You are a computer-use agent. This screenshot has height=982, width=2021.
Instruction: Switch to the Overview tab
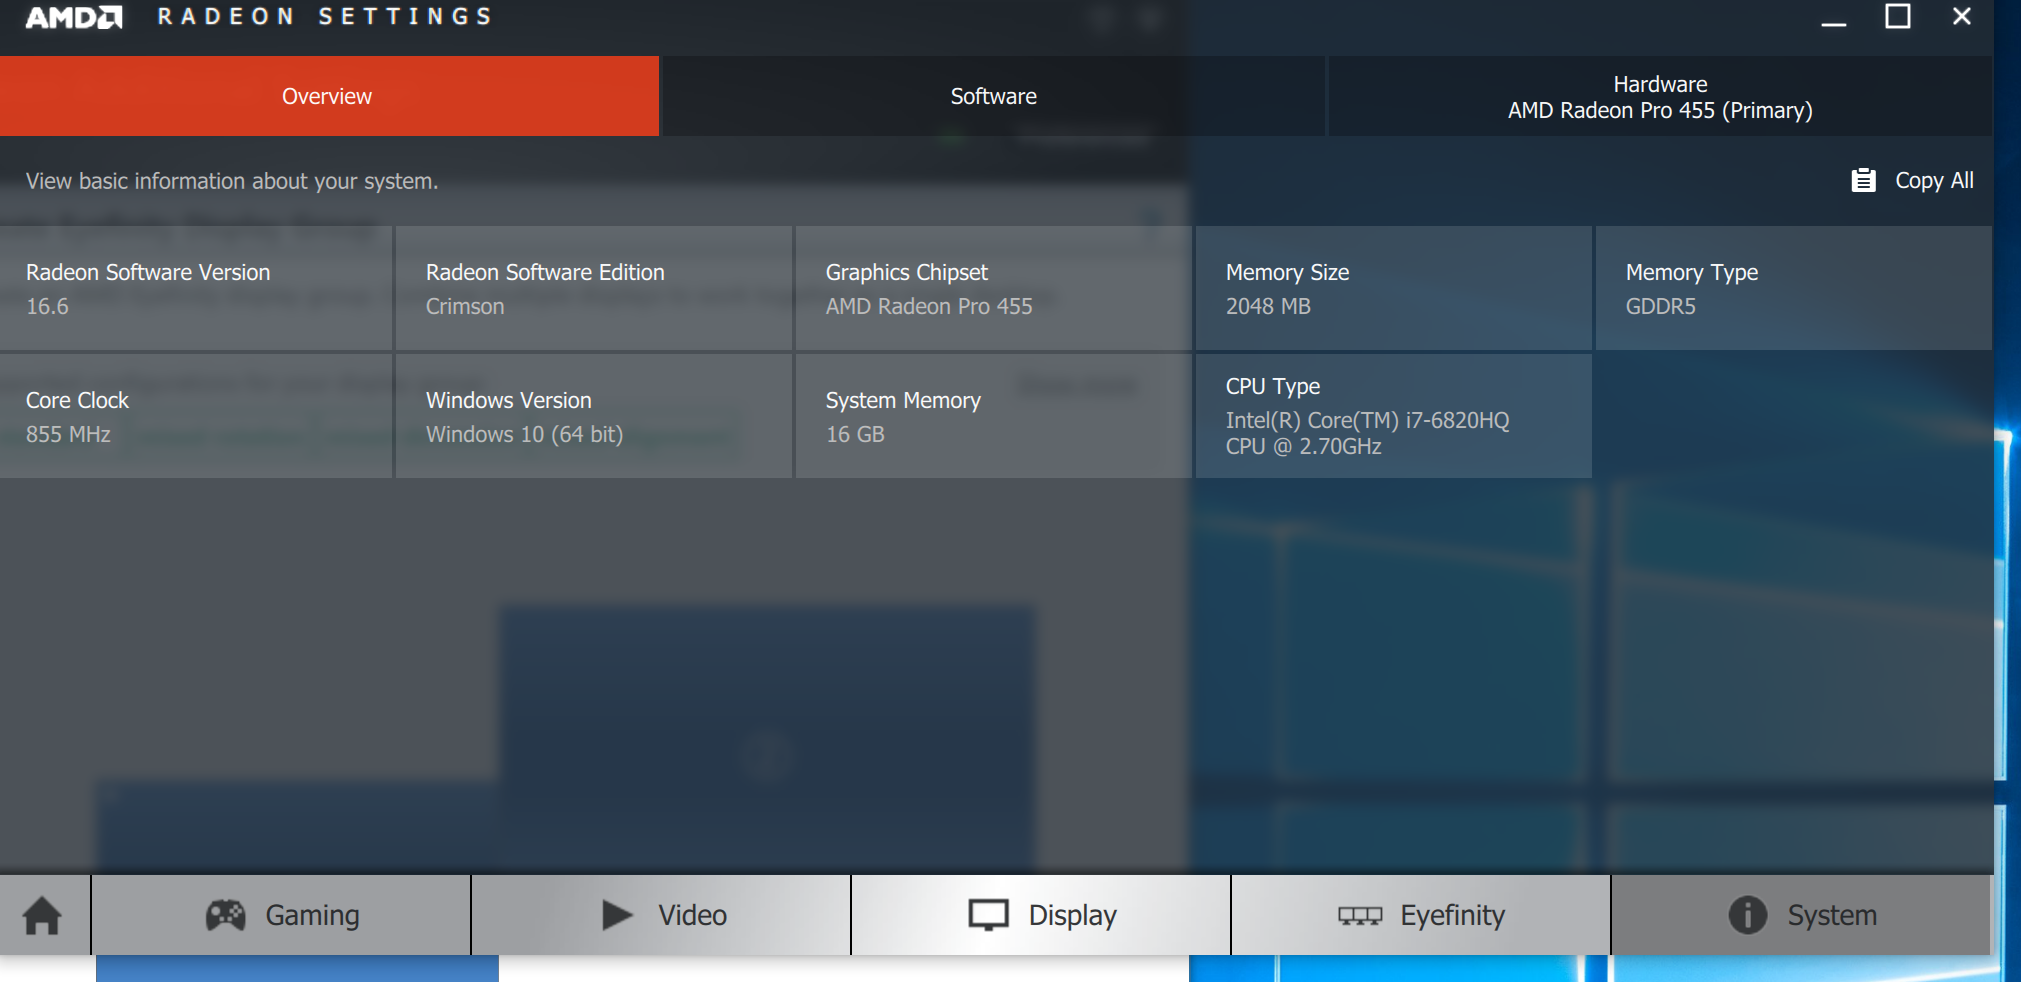(x=329, y=96)
